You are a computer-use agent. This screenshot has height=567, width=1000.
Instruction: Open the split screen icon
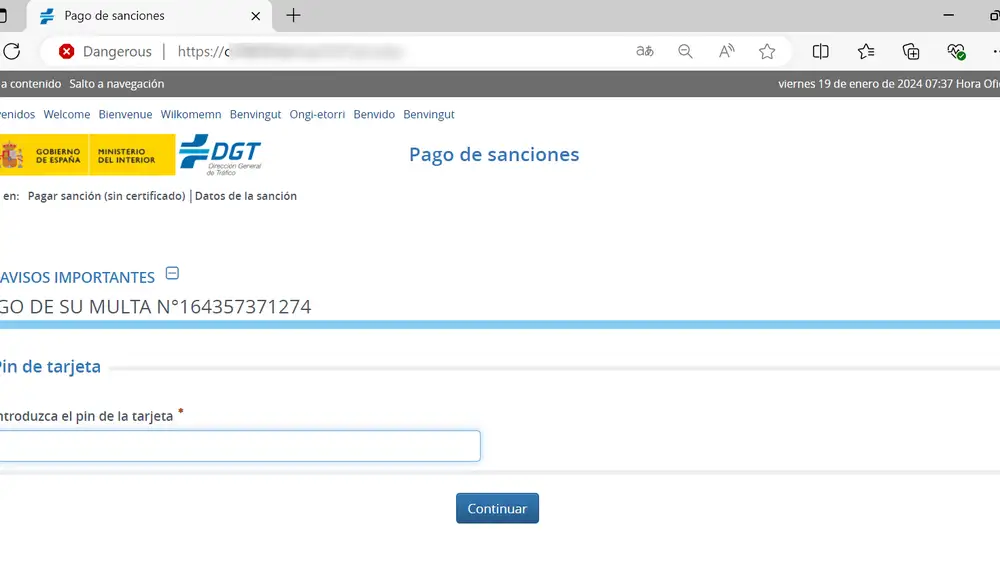[x=821, y=51]
